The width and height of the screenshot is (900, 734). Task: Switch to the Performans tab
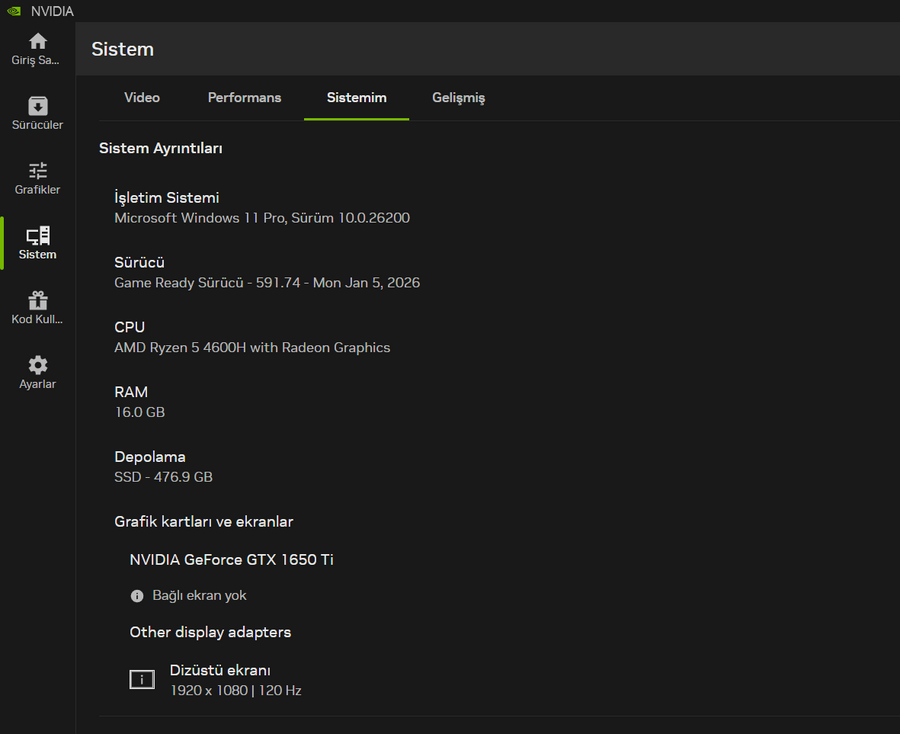coord(244,98)
